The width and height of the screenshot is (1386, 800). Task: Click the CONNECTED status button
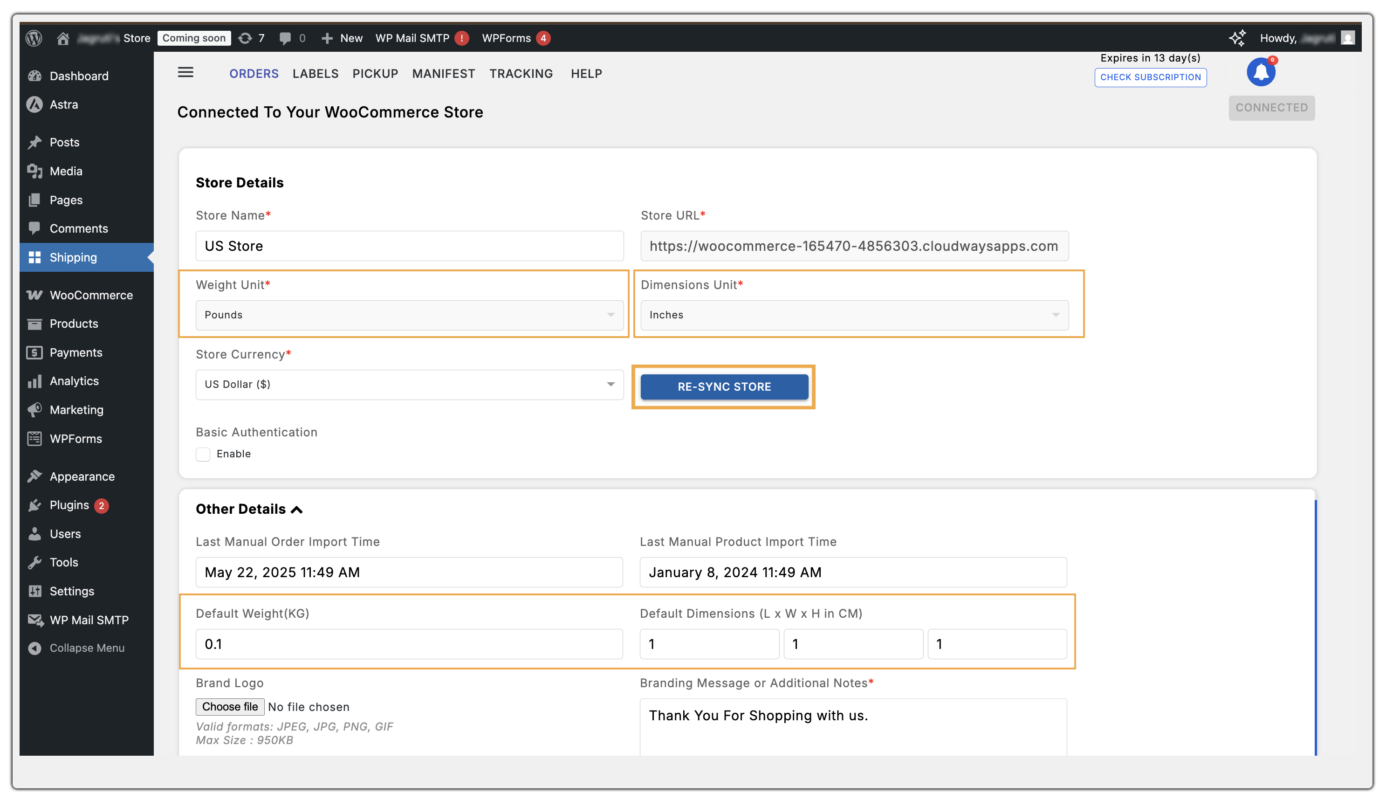click(1271, 108)
